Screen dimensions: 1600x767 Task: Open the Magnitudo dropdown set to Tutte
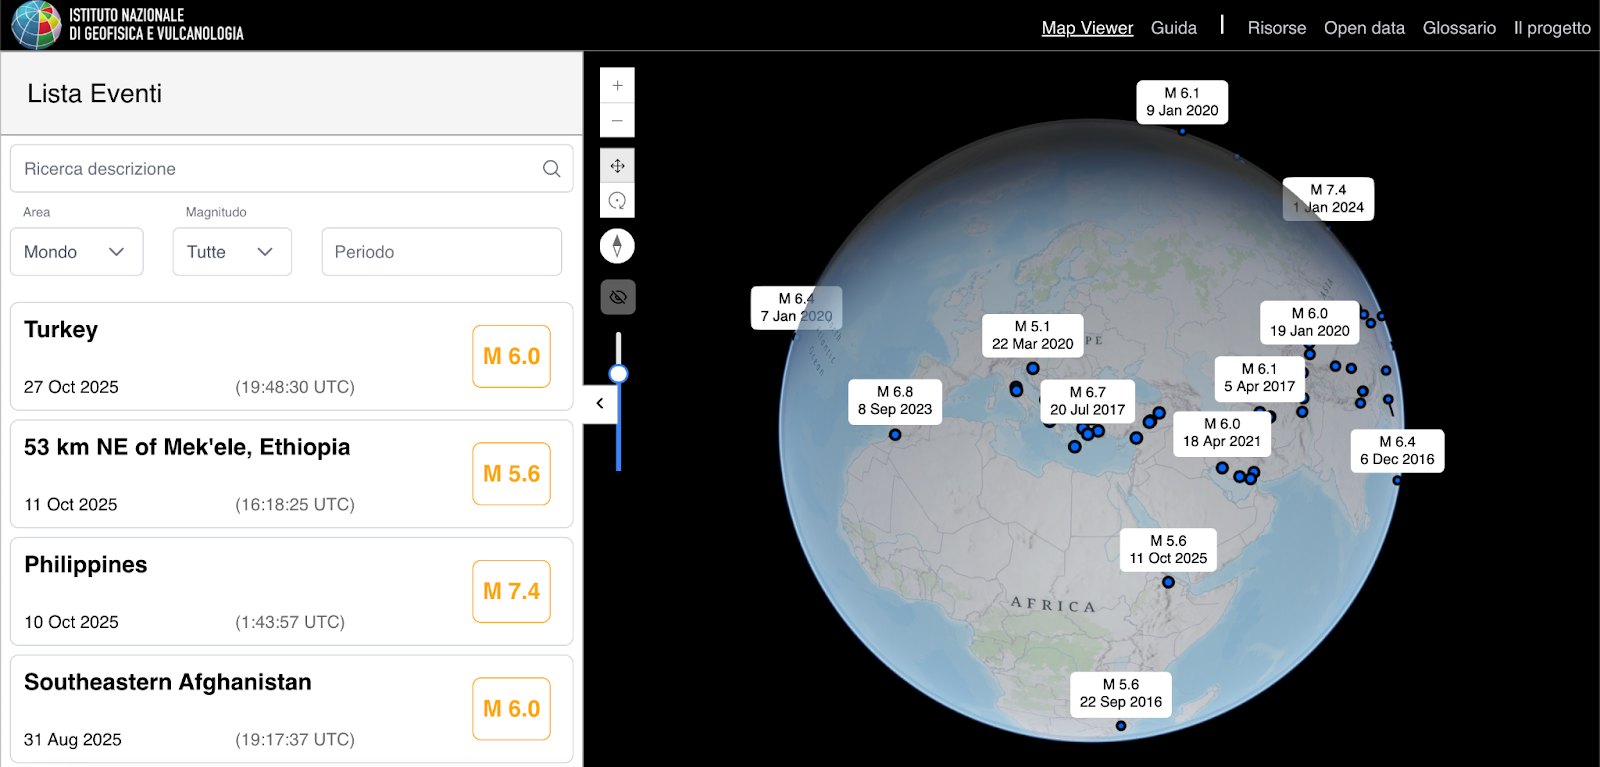click(x=231, y=252)
